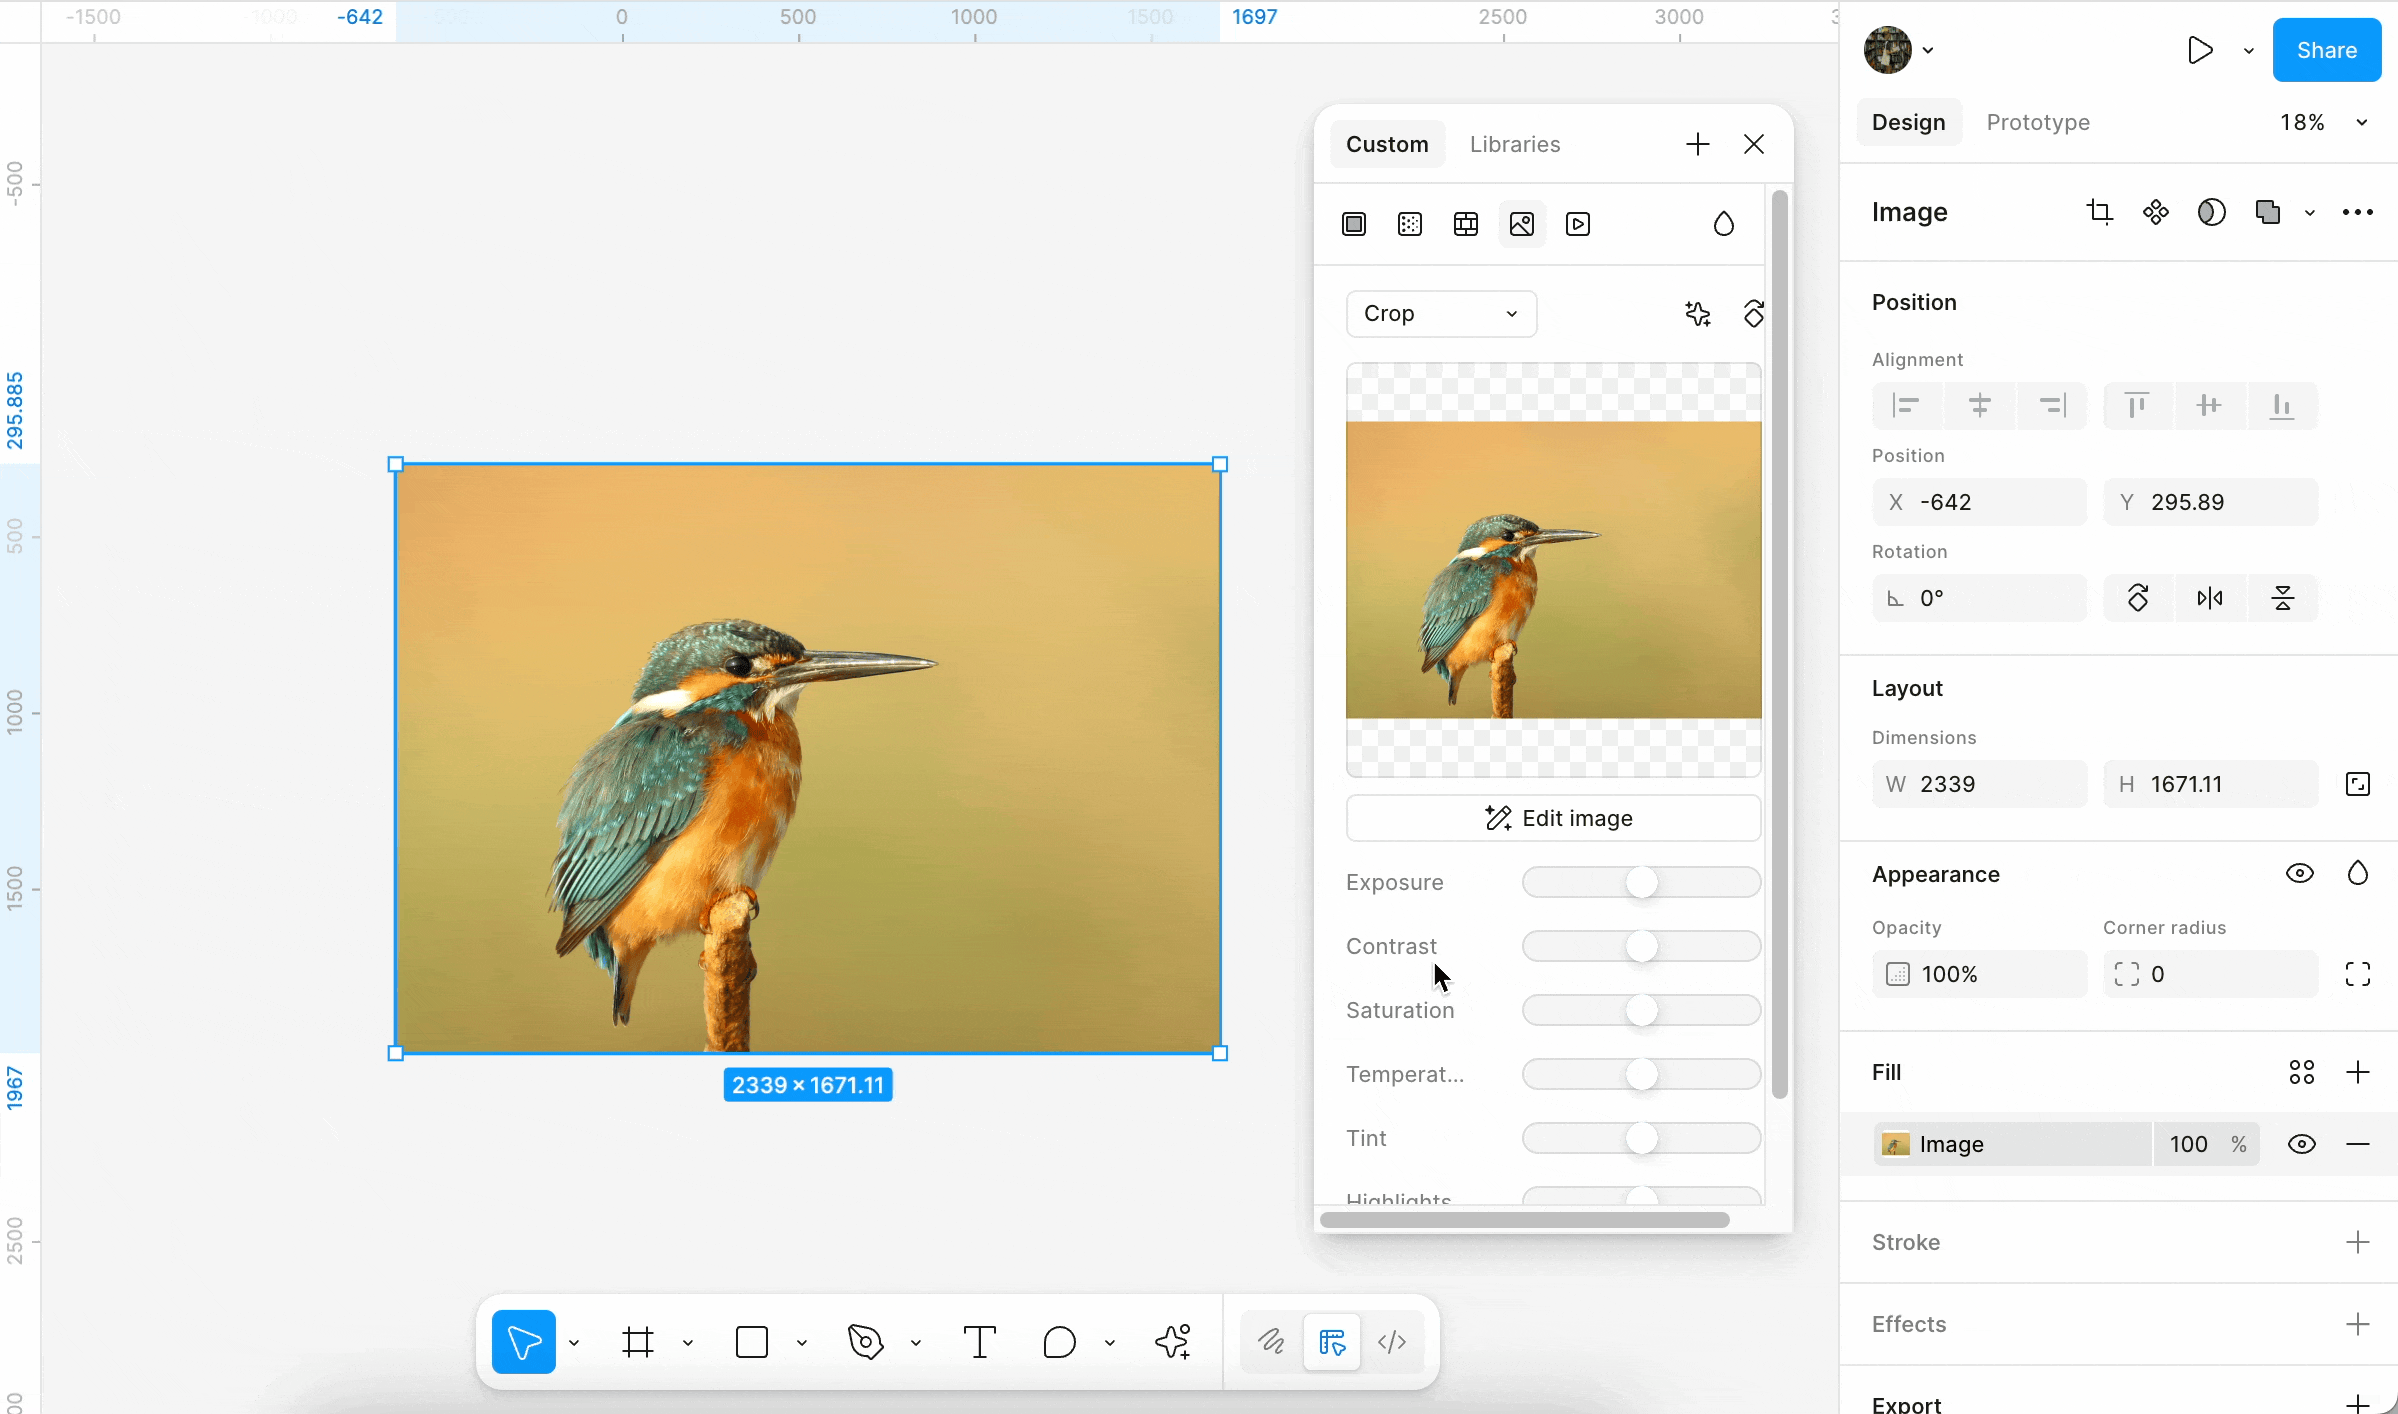Present the prototype with play icon

[2199, 50]
